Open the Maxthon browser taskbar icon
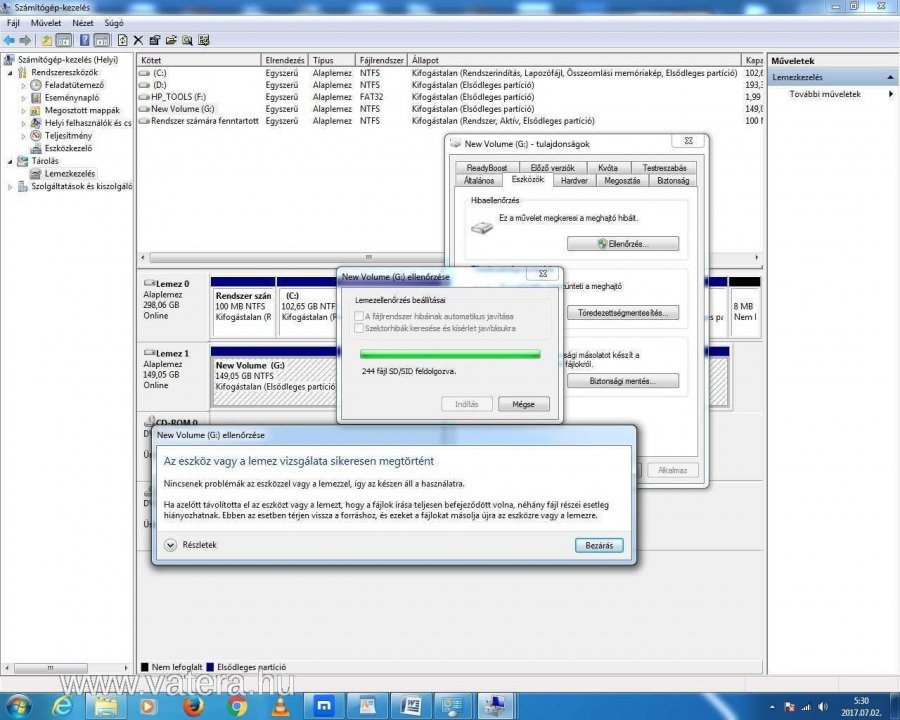This screenshot has height=720, width=900. (x=324, y=706)
